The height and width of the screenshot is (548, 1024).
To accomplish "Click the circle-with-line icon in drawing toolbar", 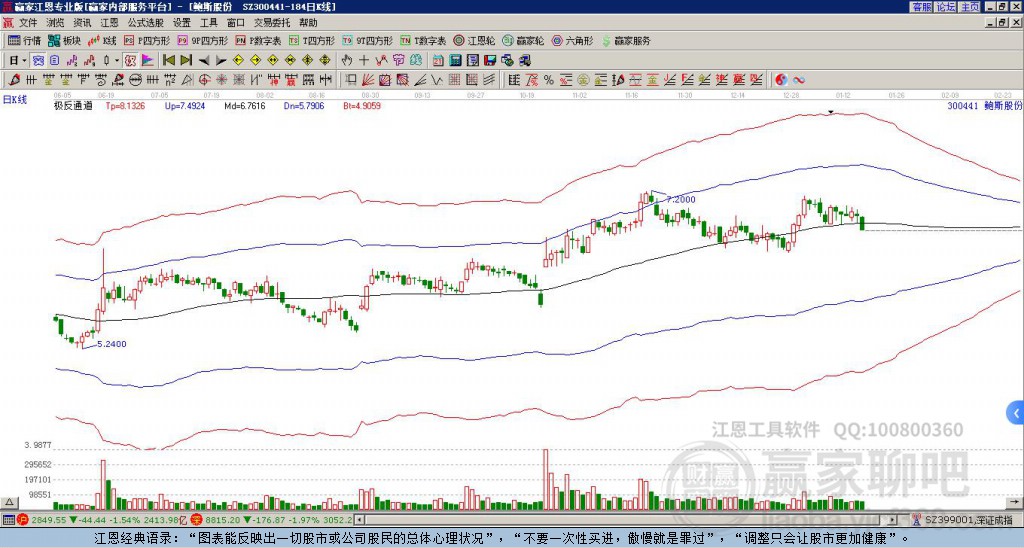I will pyautogui.click(x=135, y=80).
